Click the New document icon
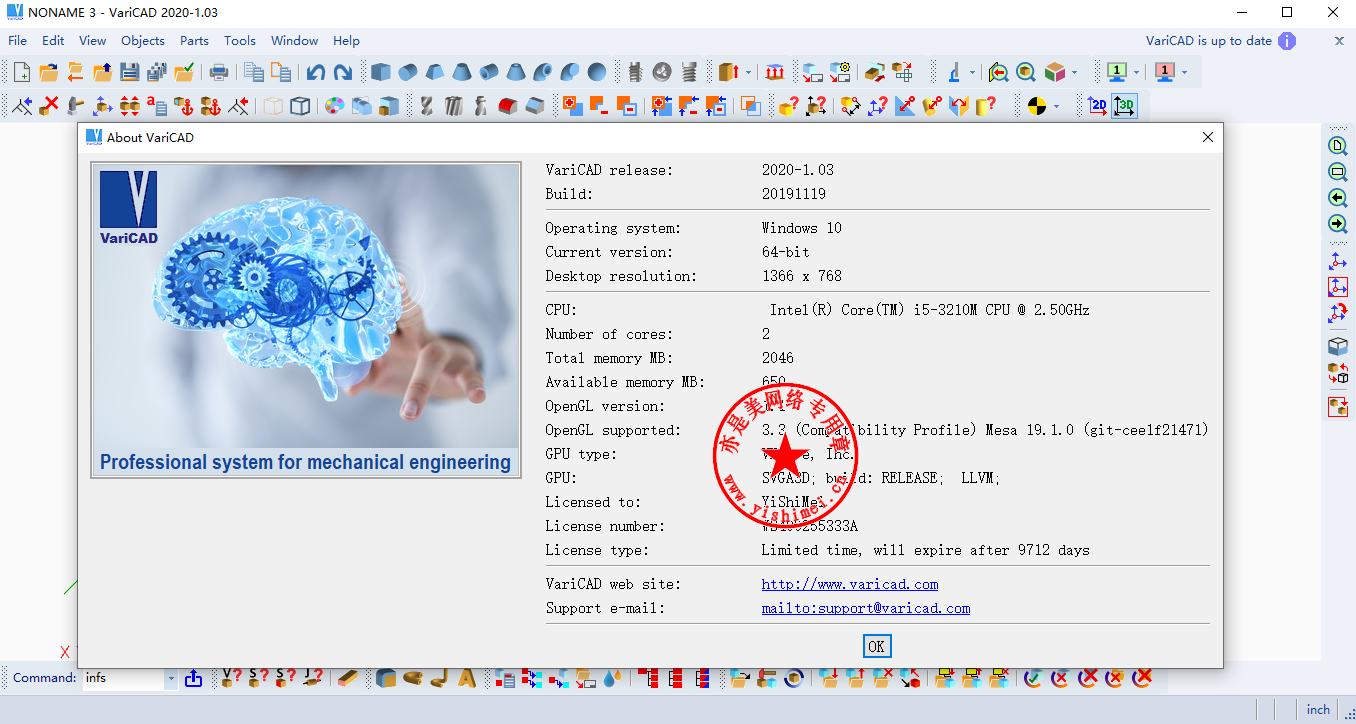 (21, 72)
